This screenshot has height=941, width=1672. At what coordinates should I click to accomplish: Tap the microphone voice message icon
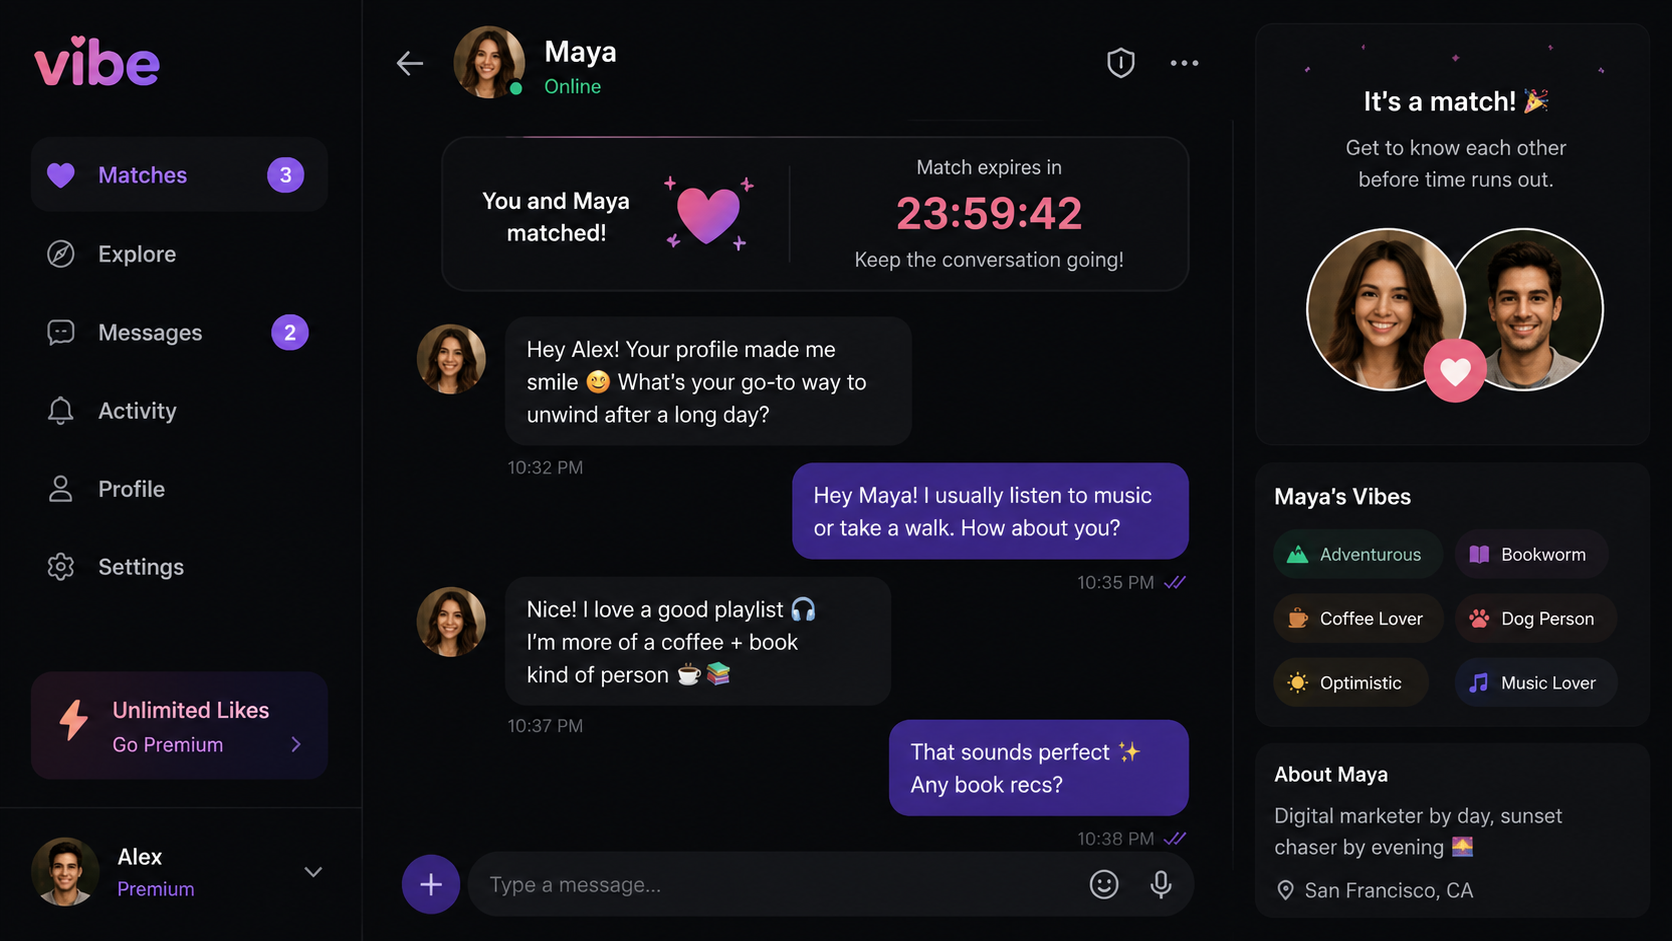(1160, 884)
